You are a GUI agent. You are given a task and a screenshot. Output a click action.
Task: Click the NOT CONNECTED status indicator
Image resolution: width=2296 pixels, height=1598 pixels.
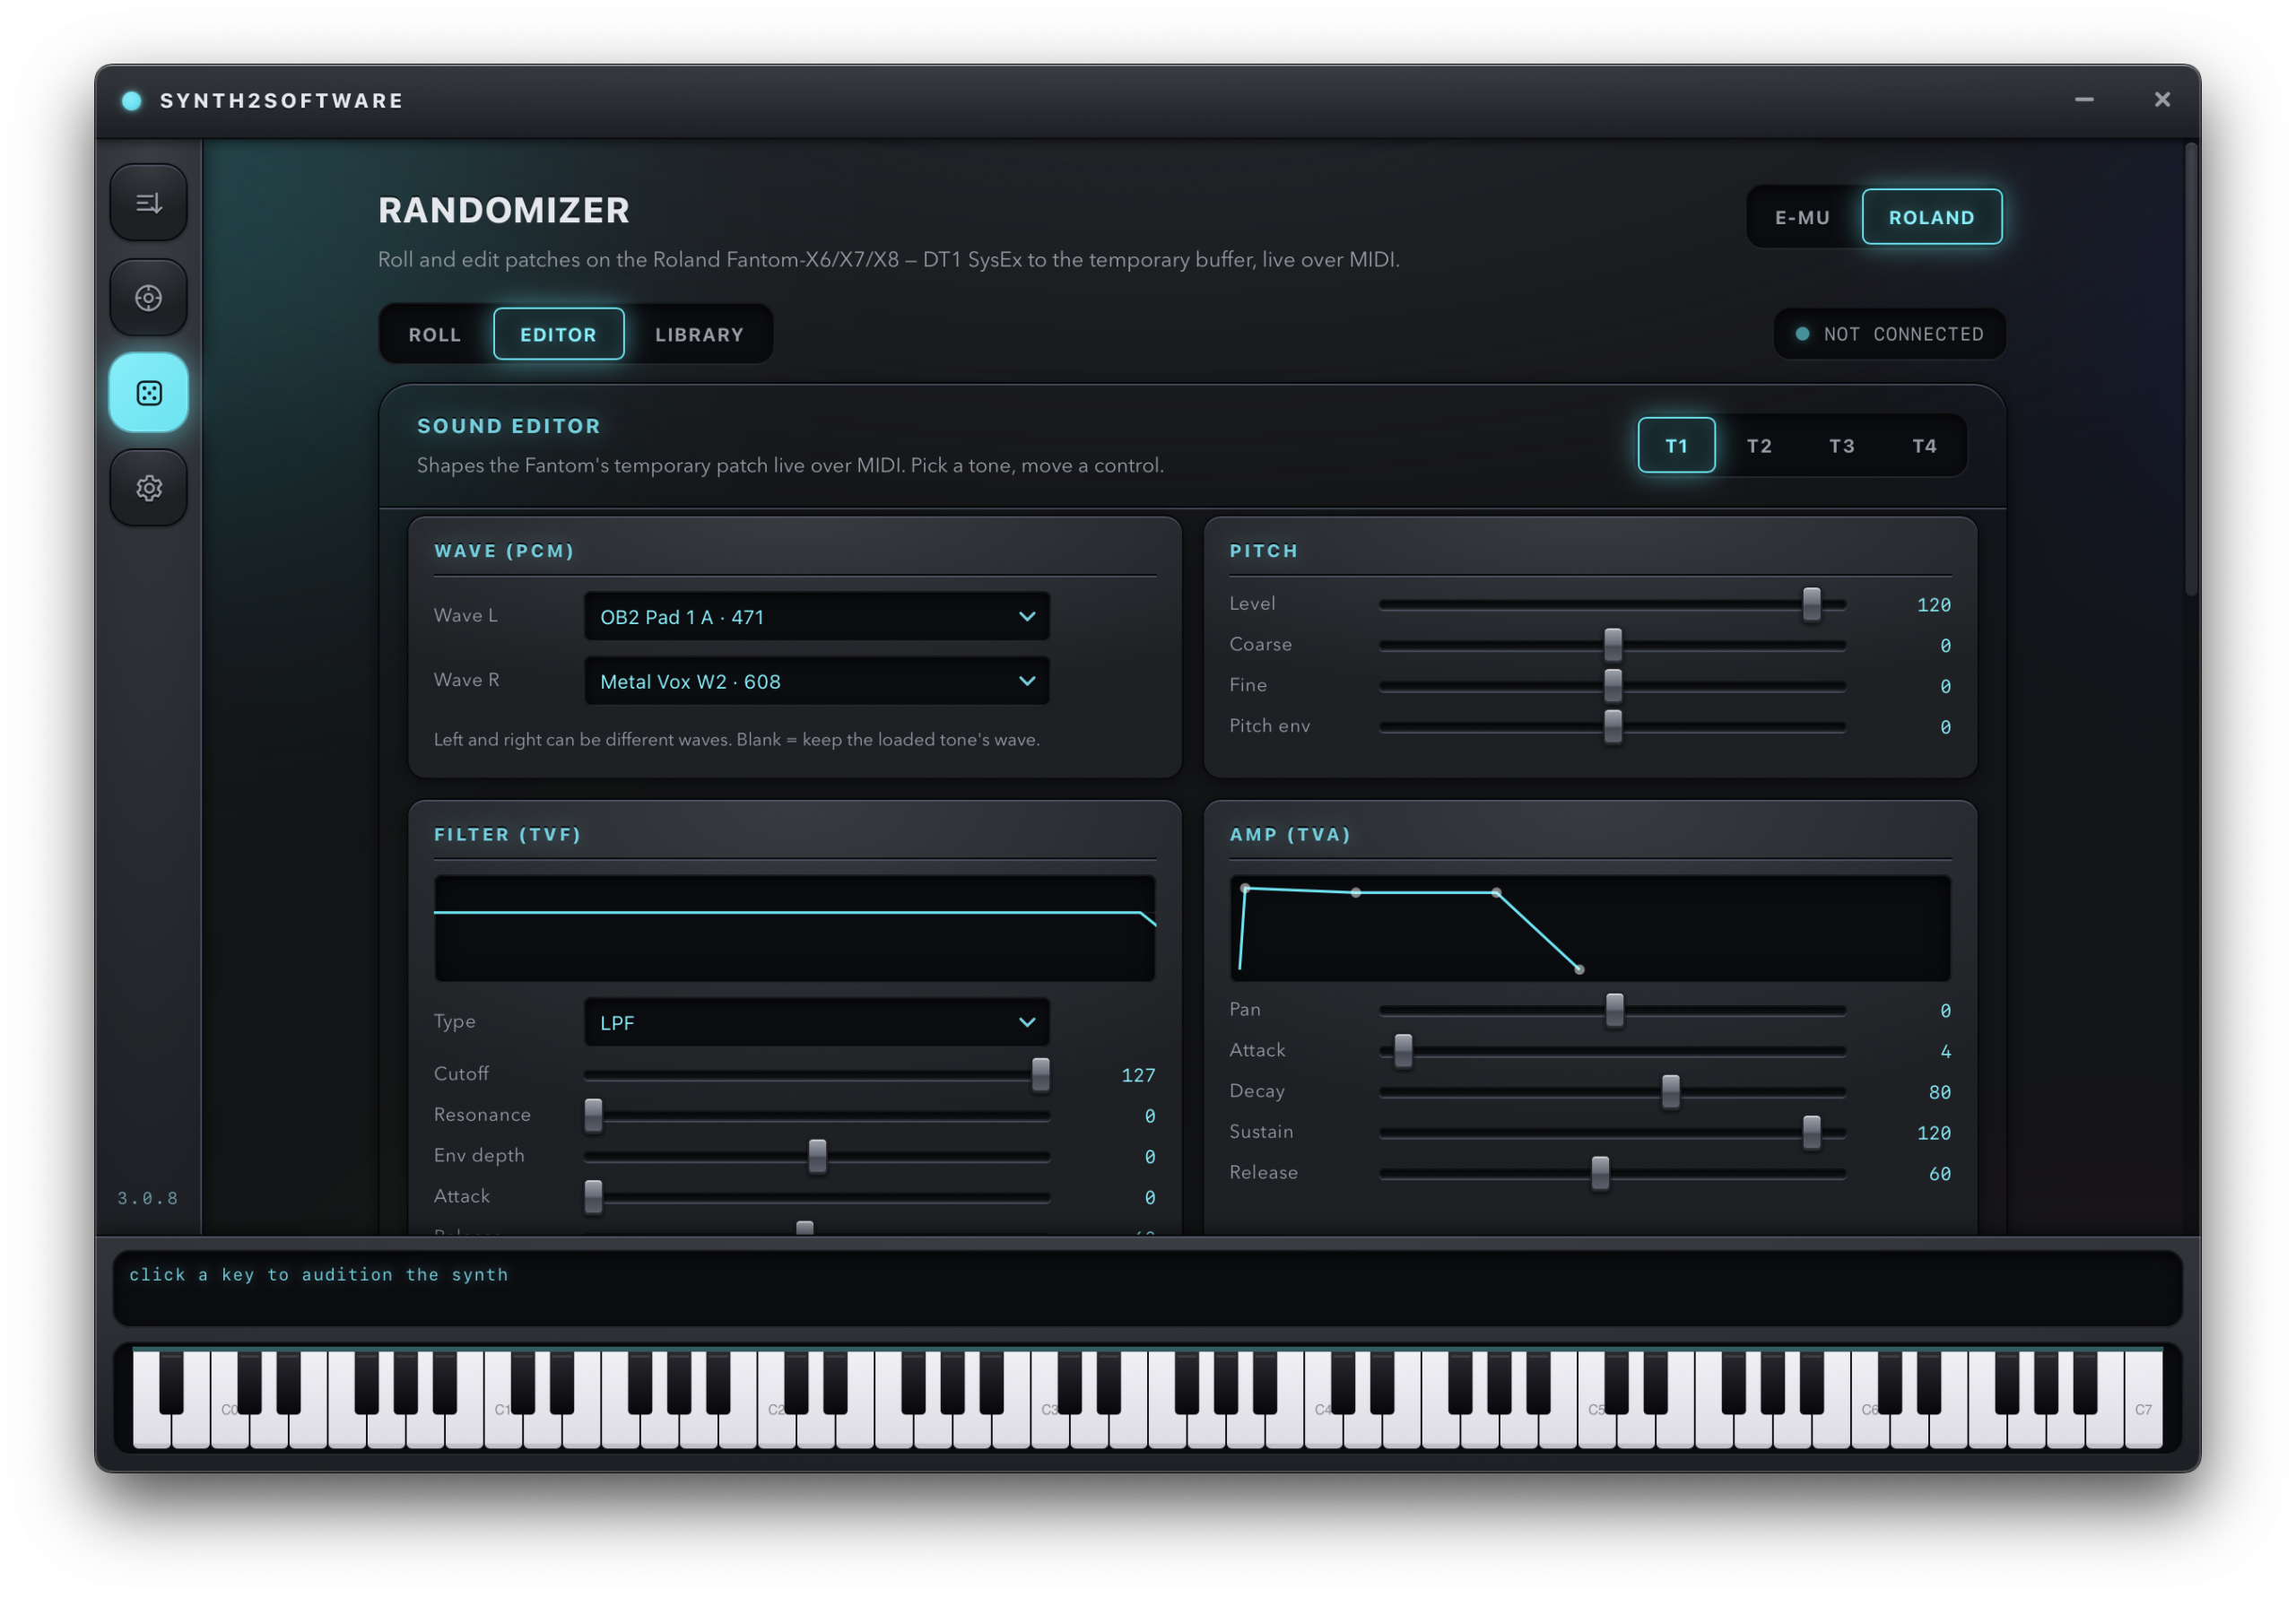[x=1889, y=334]
